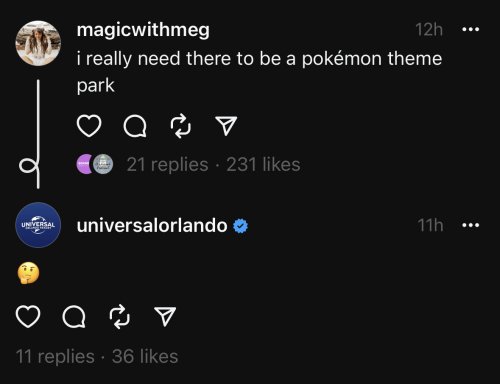View 11 replies on universalorlando's comment
Viewport: 500px width, 384px height.
pyautogui.click(x=55, y=356)
